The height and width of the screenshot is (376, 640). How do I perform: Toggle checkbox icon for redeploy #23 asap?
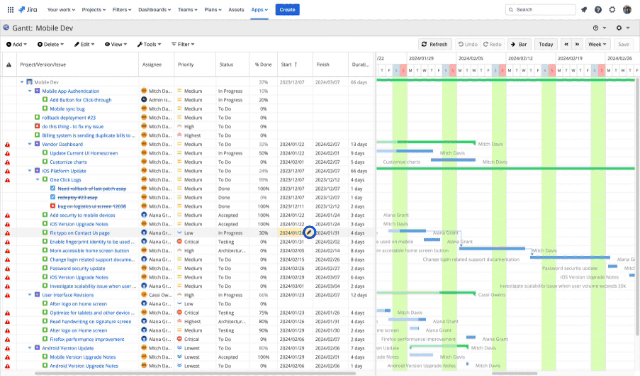tap(53, 197)
